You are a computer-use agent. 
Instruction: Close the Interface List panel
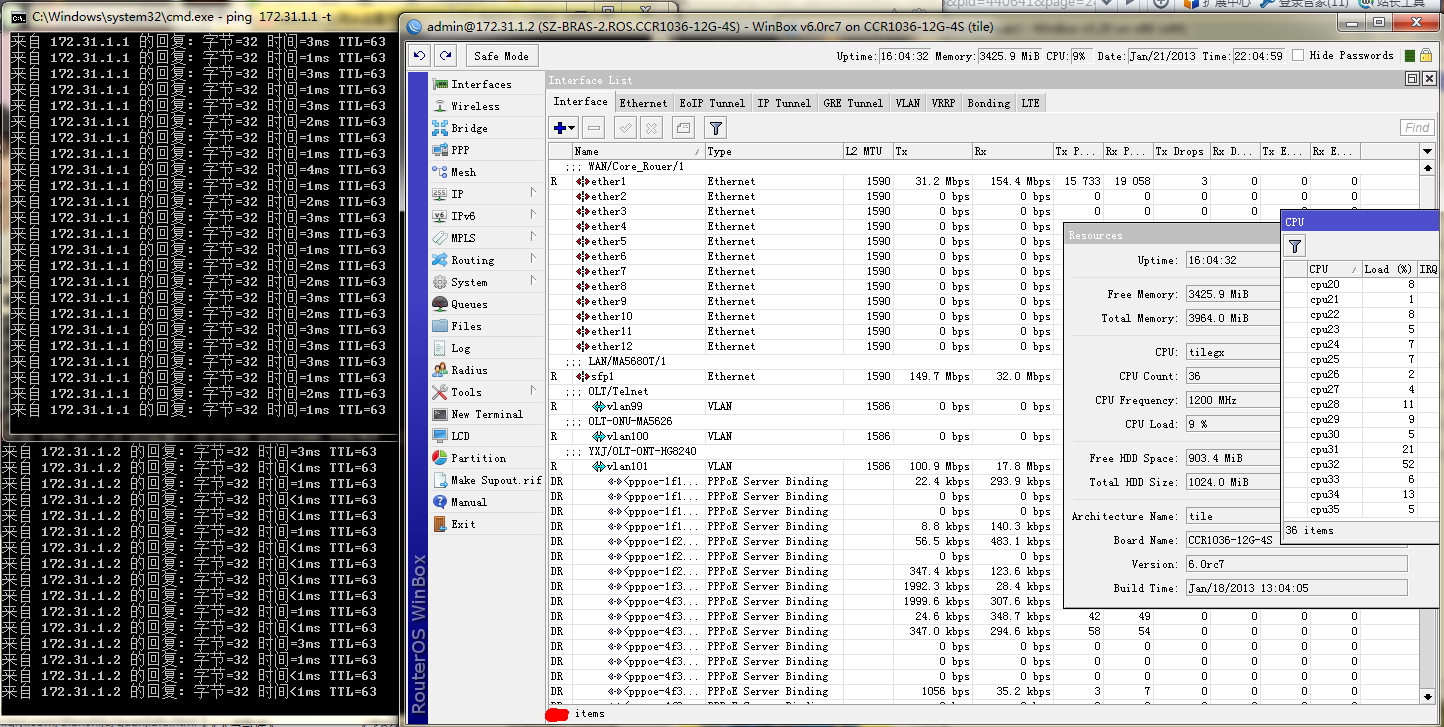click(x=1428, y=79)
